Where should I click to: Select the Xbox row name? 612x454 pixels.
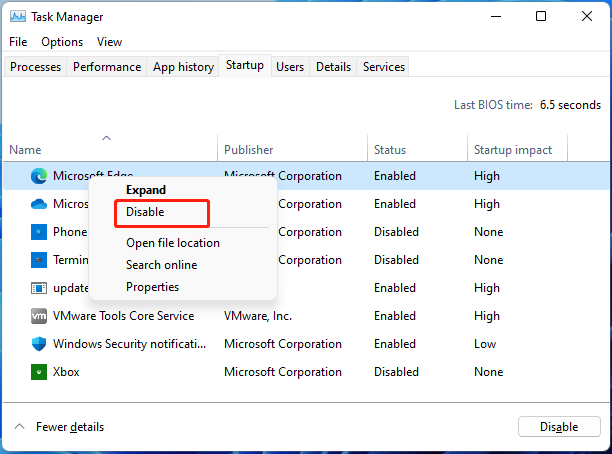click(x=66, y=372)
